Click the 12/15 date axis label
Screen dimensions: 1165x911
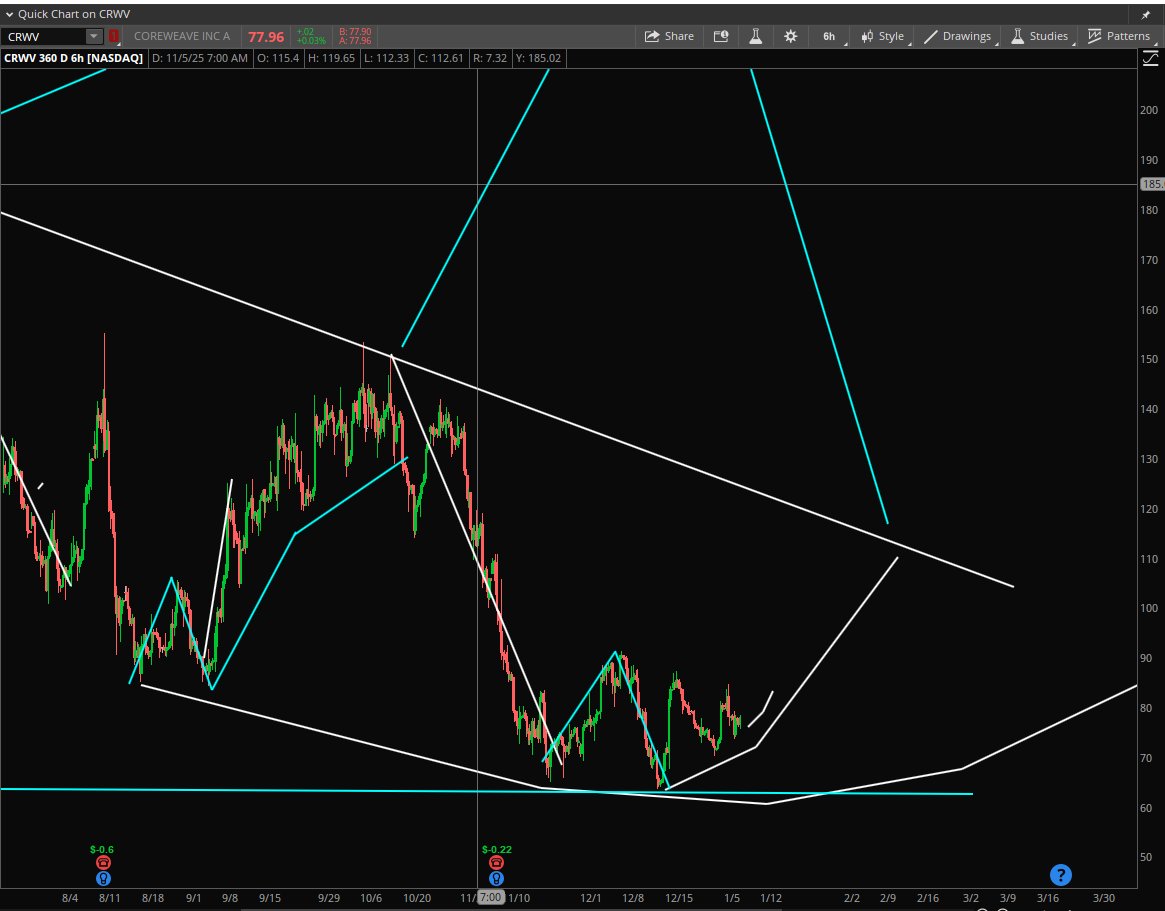click(679, 898)
